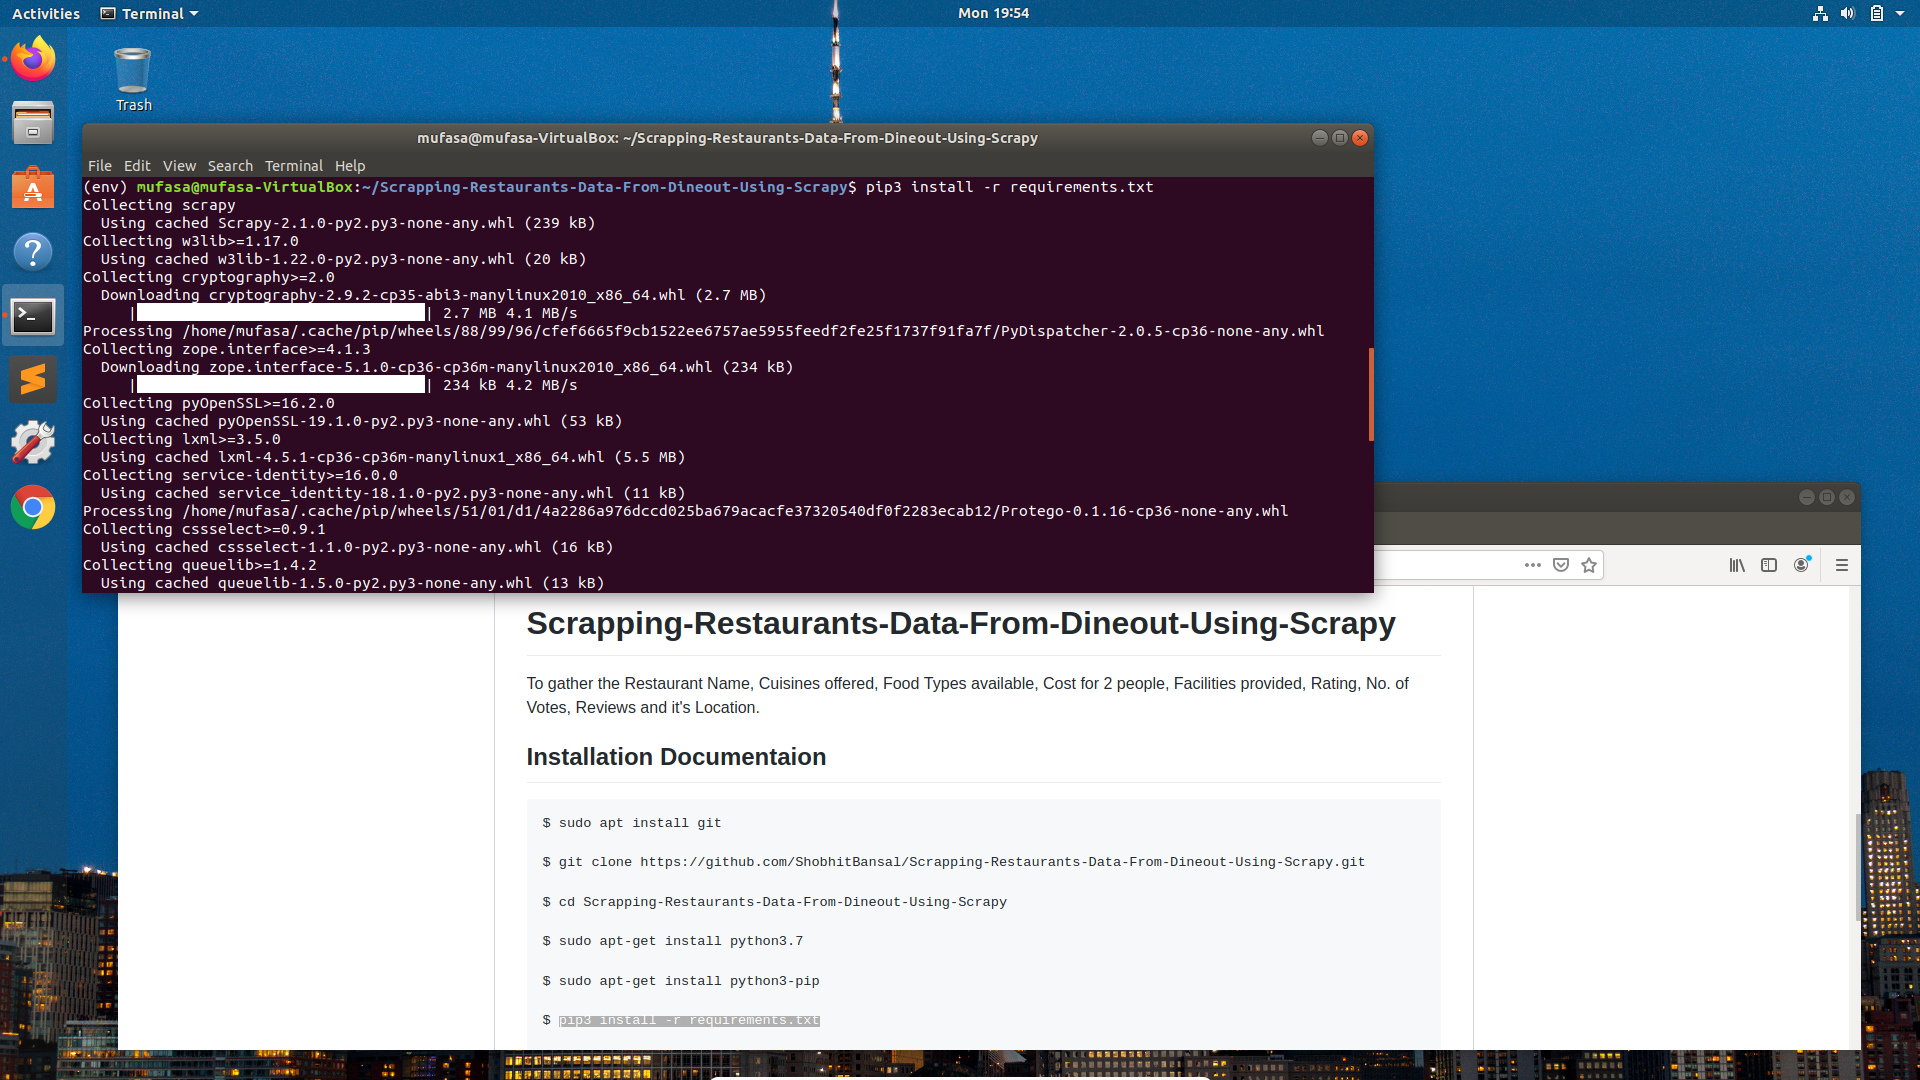Open Firefox hamburger menu
Image resolution: width=1920 pixels, height=1080 pixels.
pos(1842,566)
